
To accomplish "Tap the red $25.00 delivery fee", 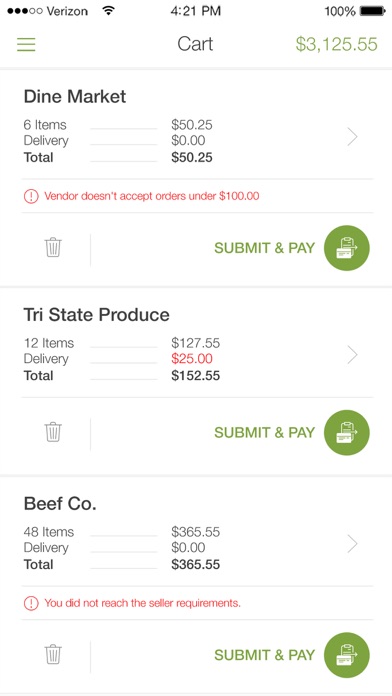I will (x=192, y=359).
